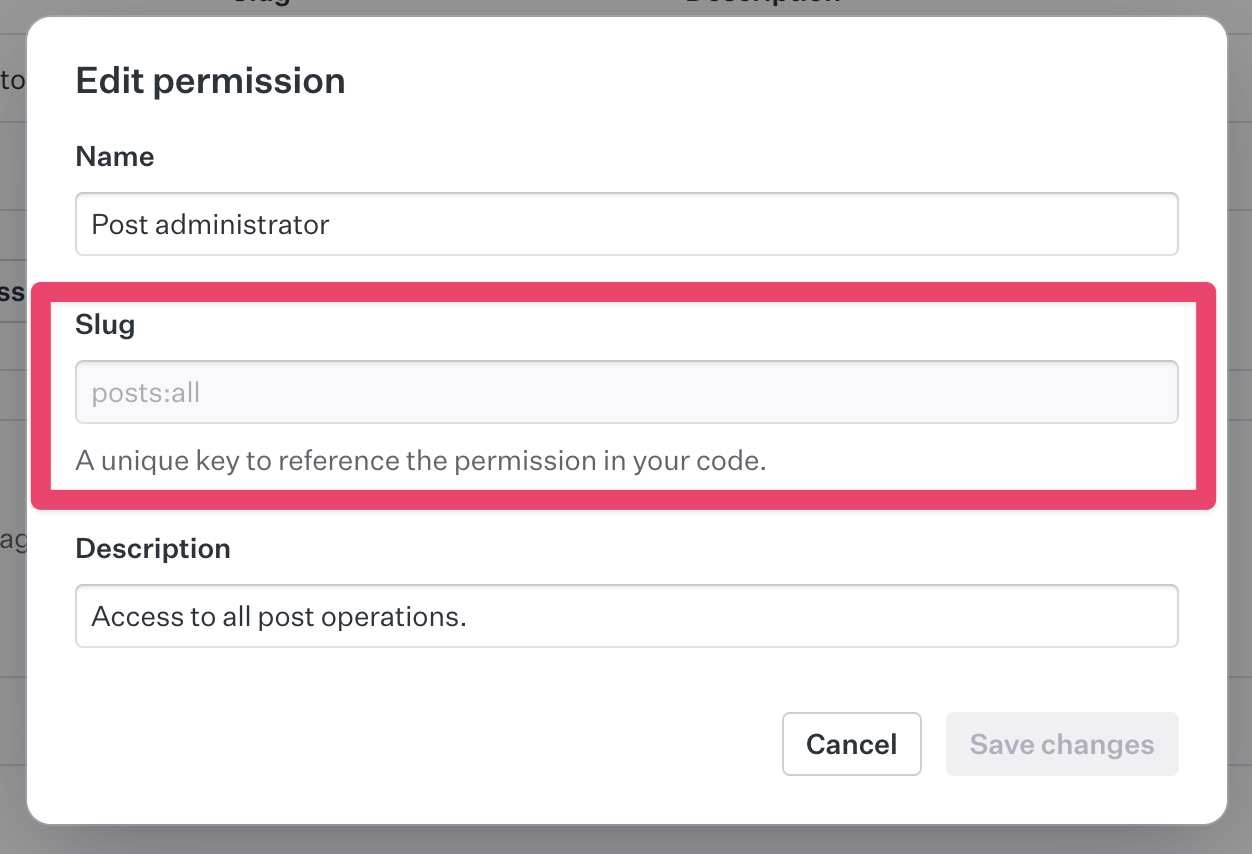The width and height of the screenshot is (1252, 854).
Task: Click the Description field label
Action: (x=152, y=548)
